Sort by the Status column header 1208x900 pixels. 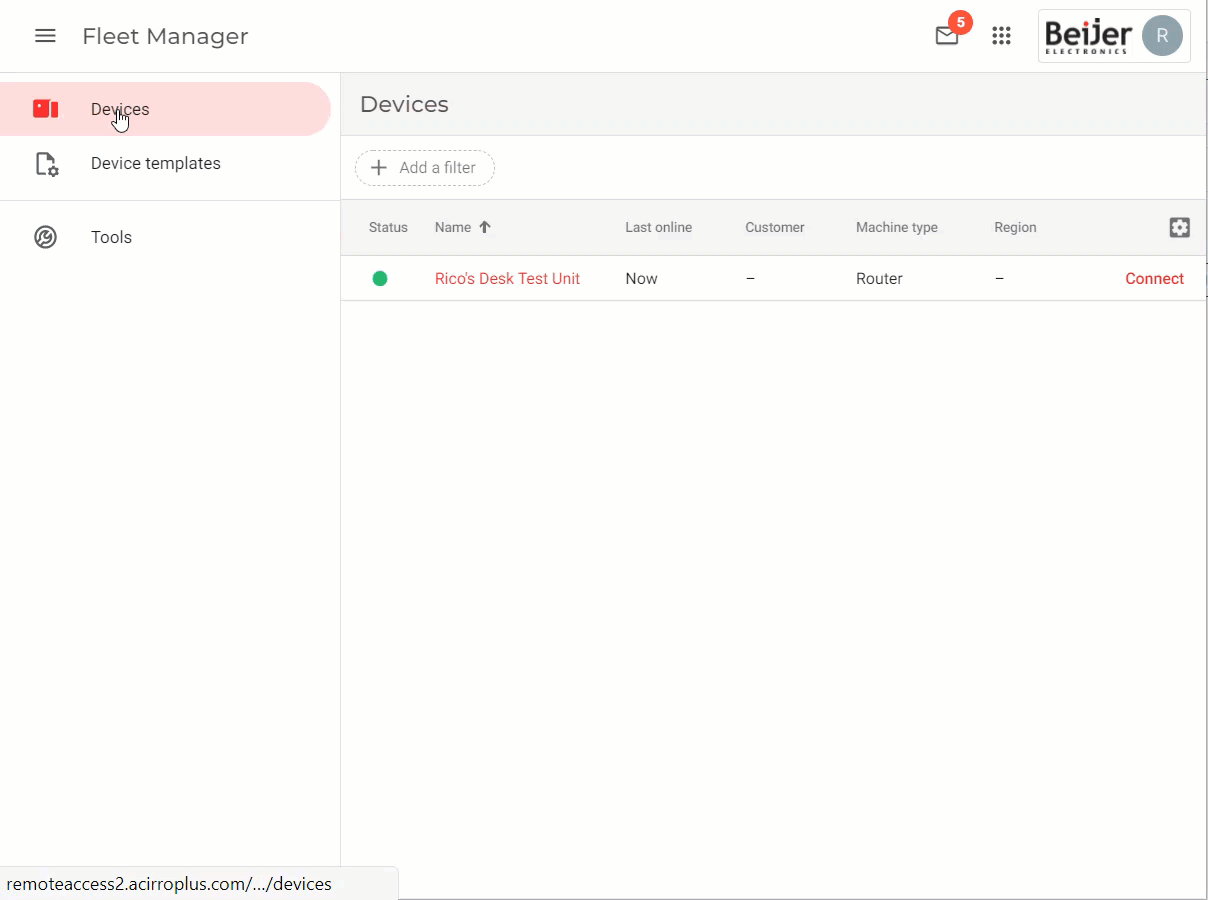pyautogui.click(x=388, y=227)
